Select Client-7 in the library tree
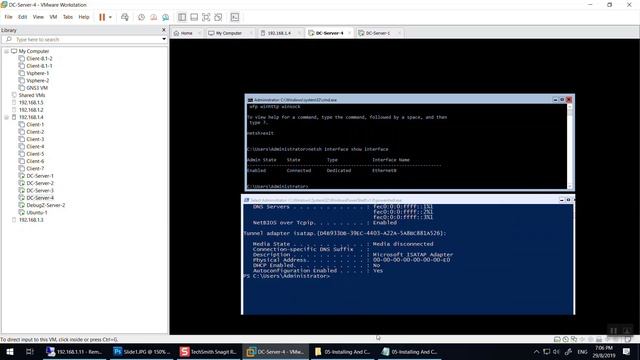This screenshot has width=640, height=360. (35, 169)
